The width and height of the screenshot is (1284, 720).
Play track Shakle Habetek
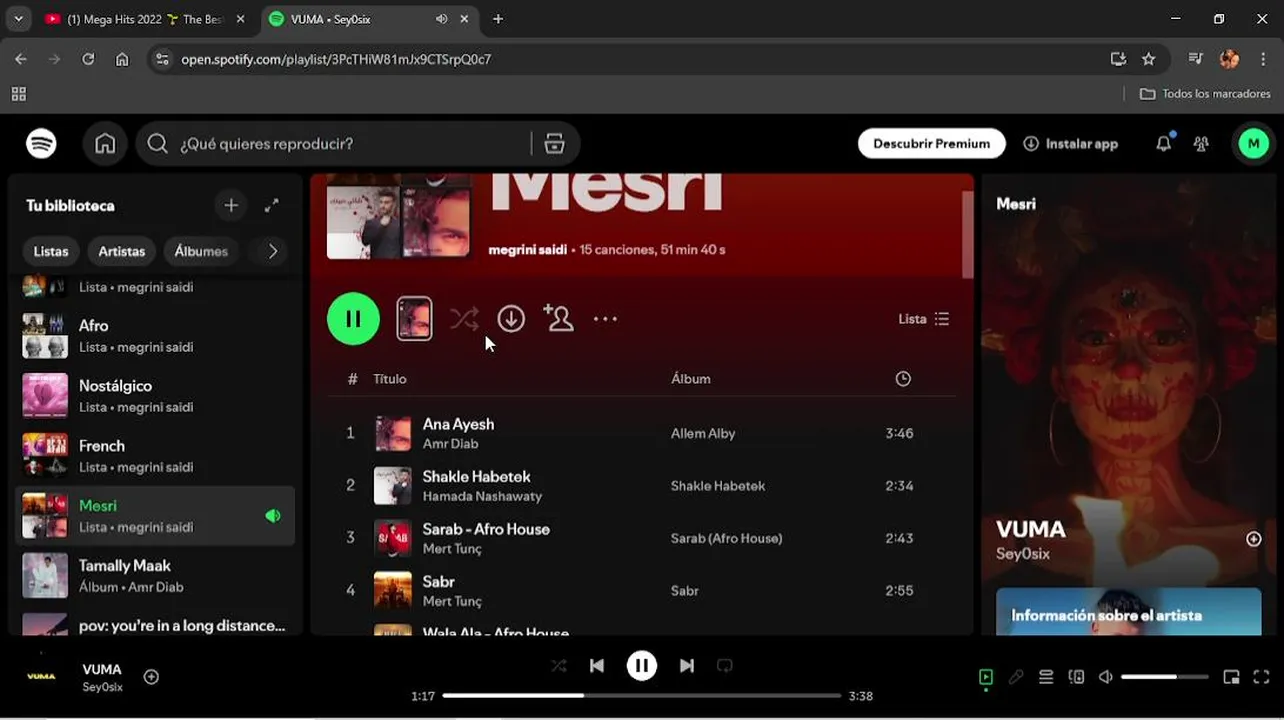point(476,477)
